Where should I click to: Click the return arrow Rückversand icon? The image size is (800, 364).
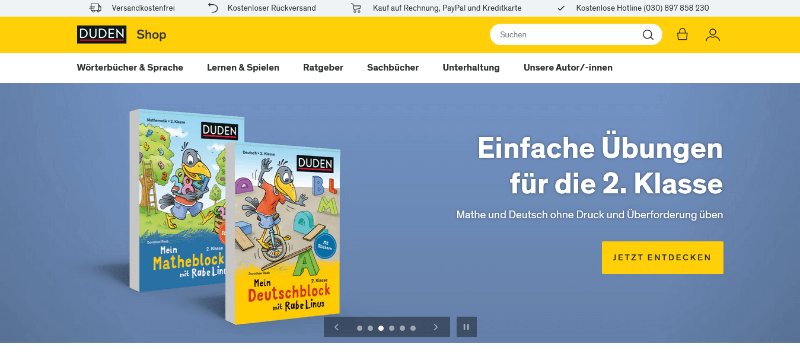(x=213, y=8)
